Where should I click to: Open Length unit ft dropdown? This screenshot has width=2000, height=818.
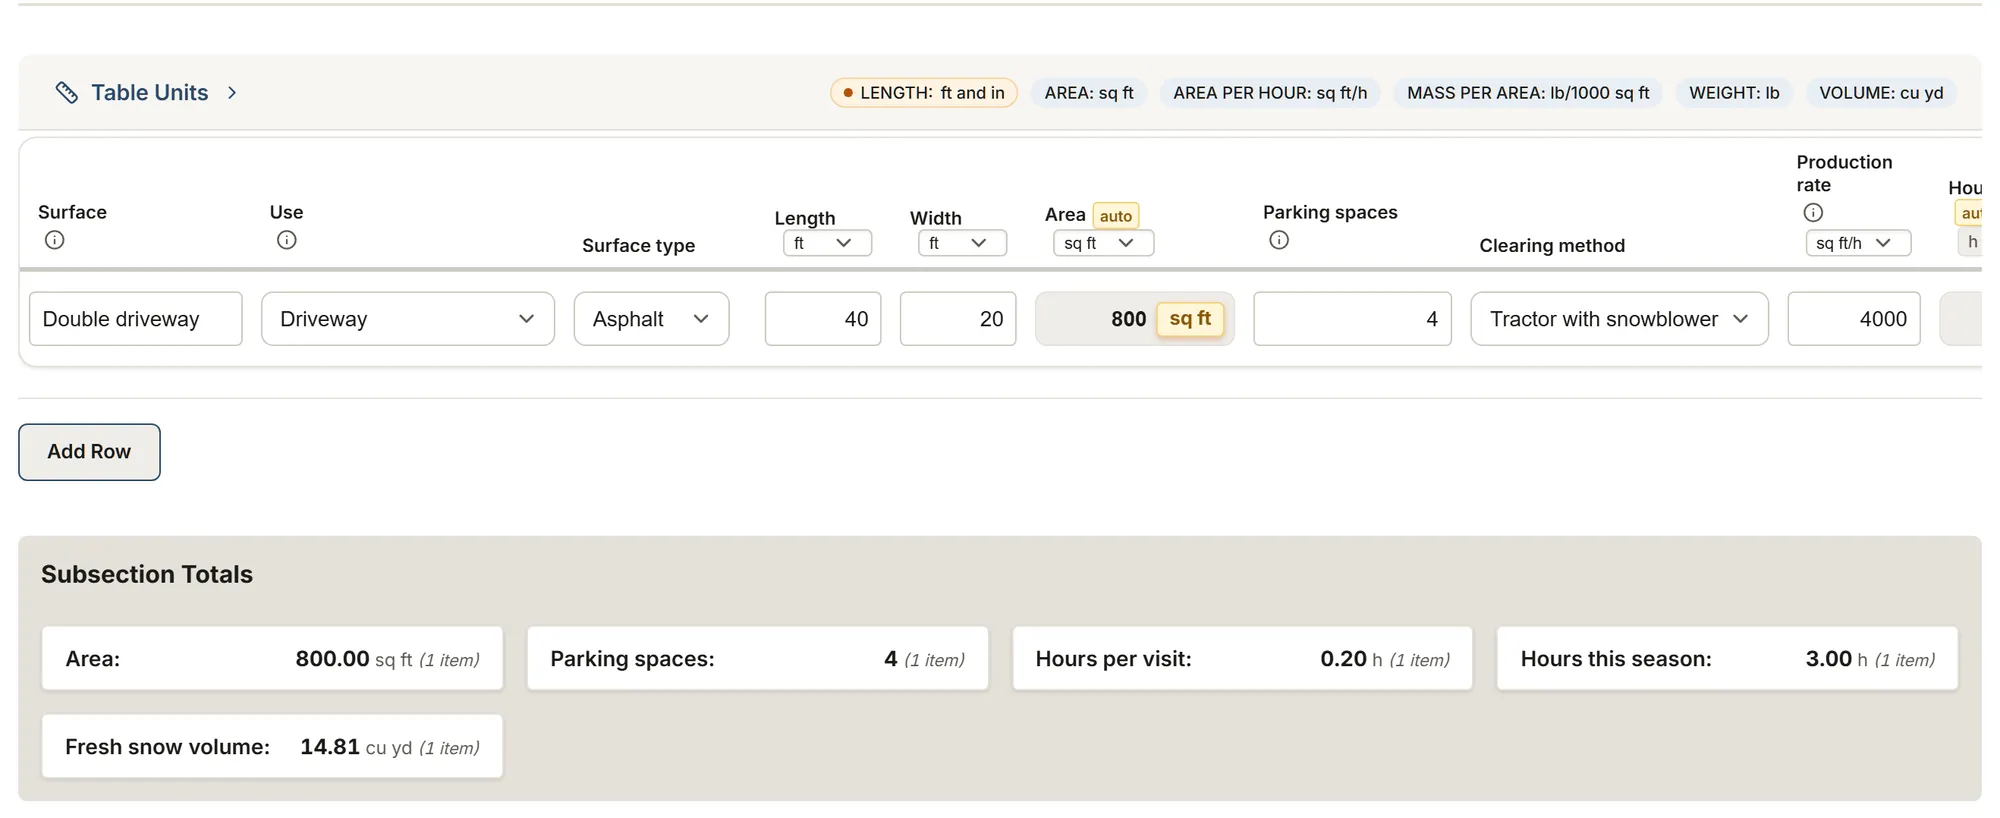[827, 243]
